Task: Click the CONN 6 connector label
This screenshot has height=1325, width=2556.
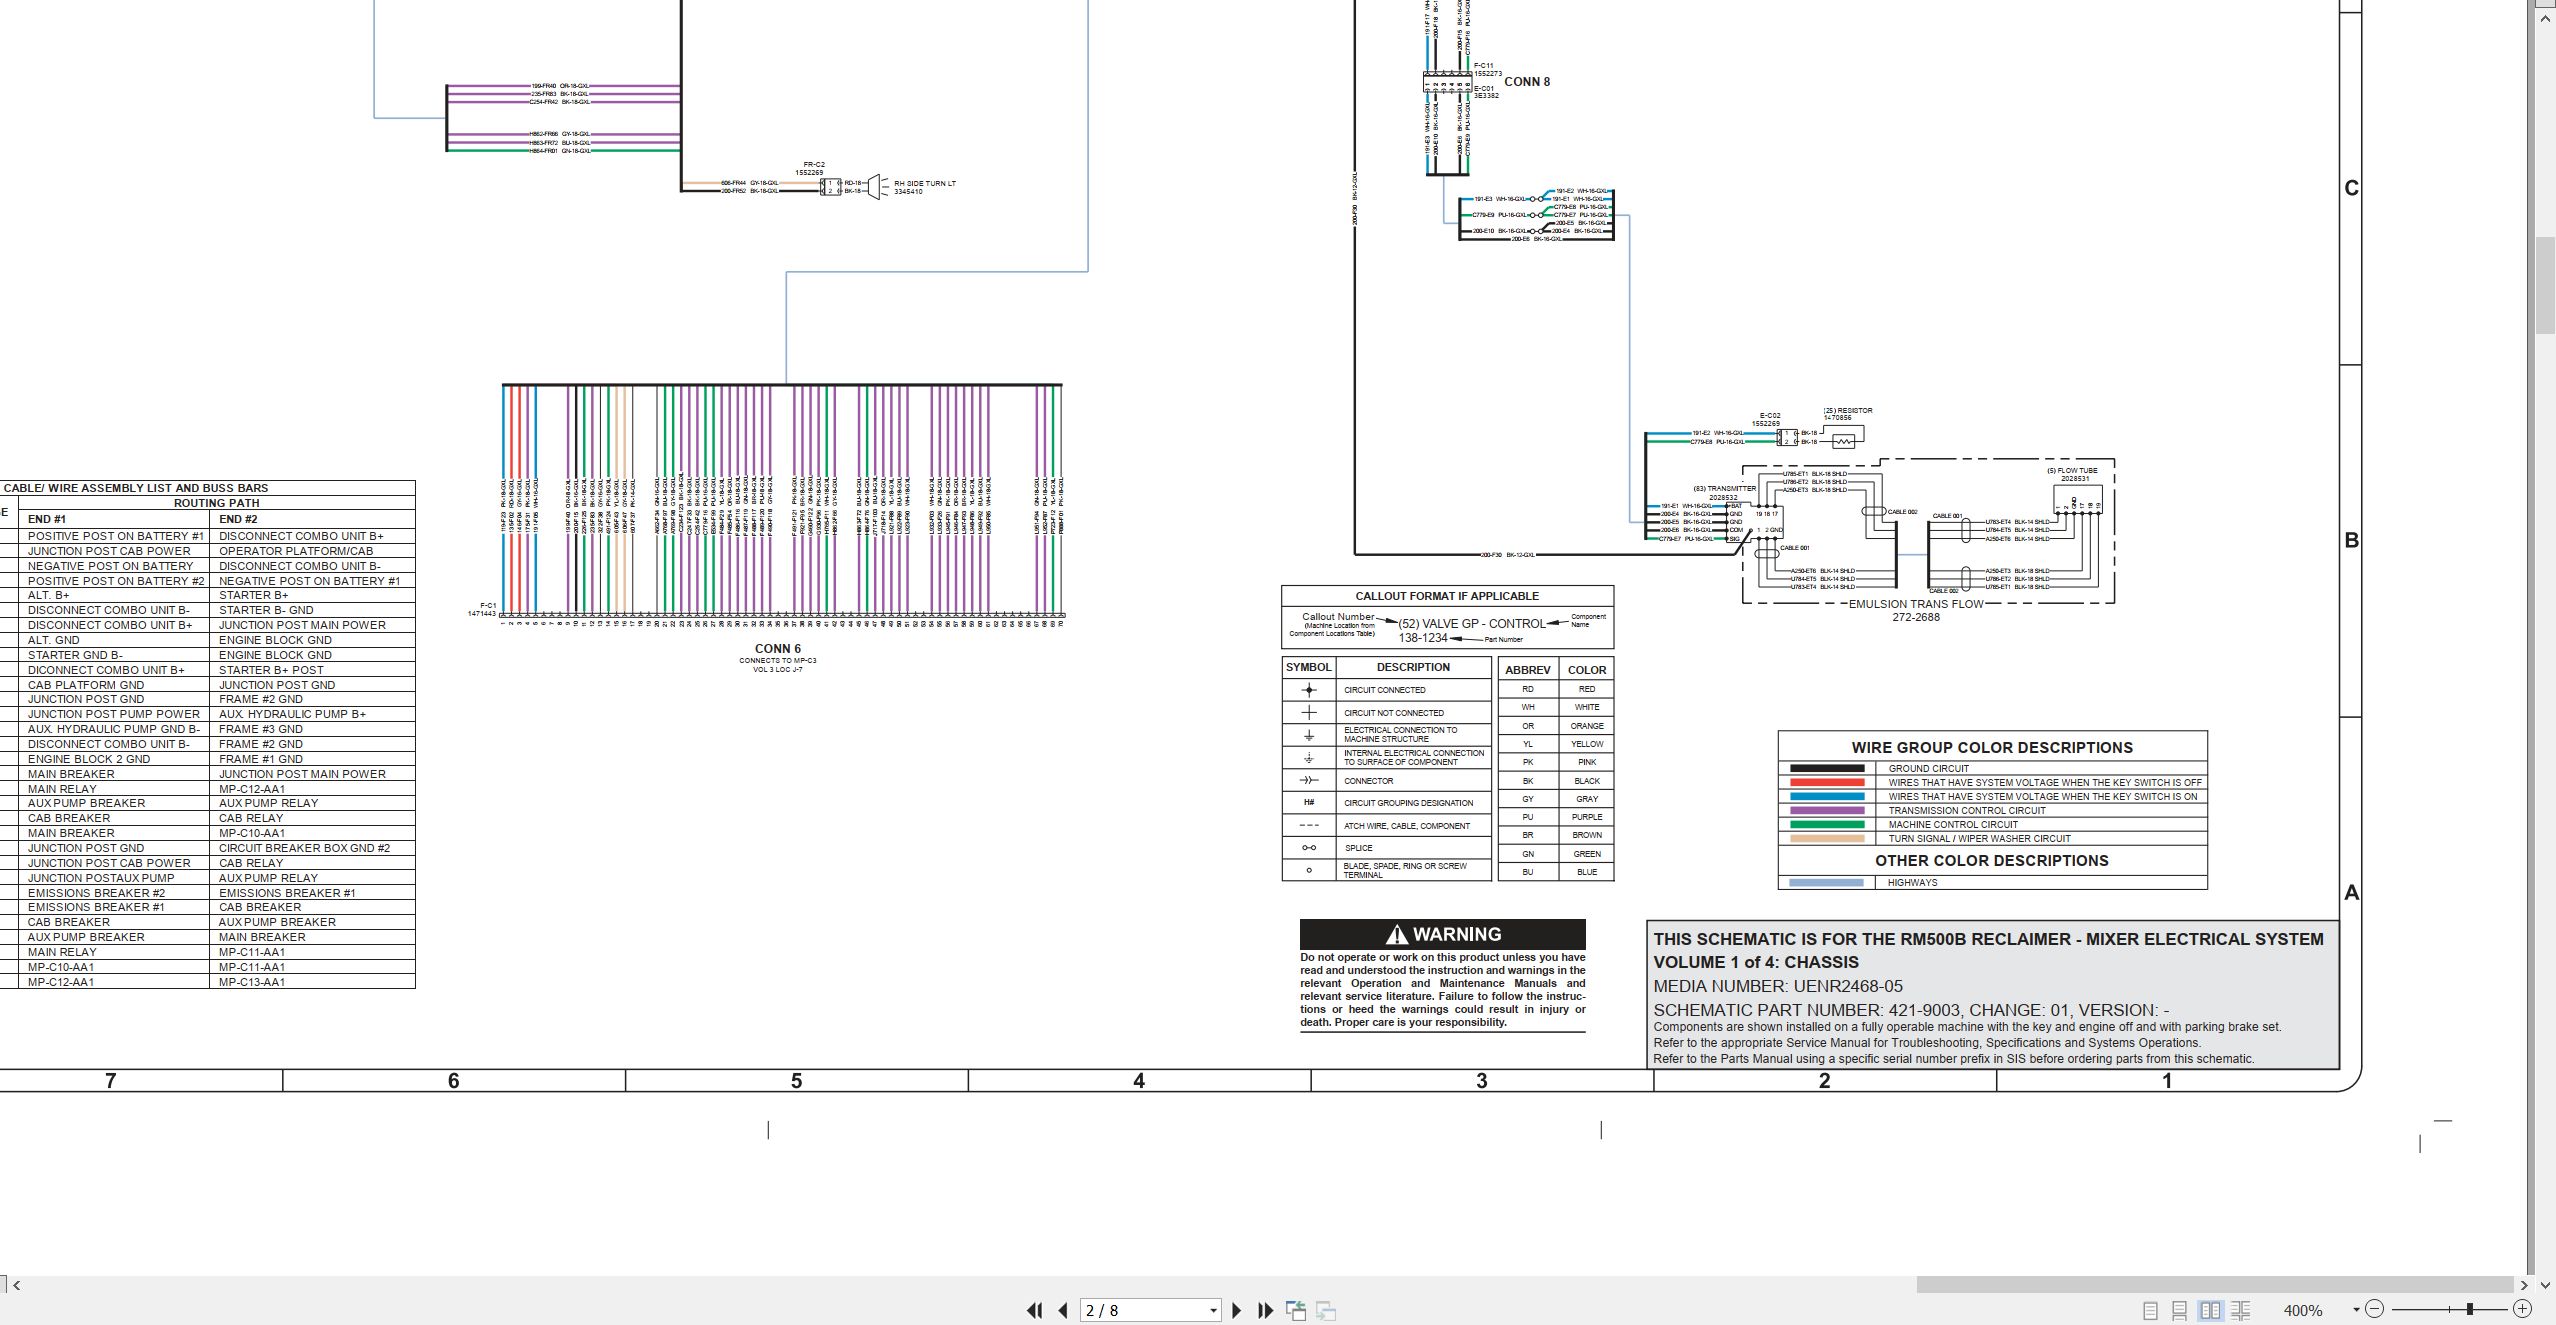Action: [x=778, y=649]
